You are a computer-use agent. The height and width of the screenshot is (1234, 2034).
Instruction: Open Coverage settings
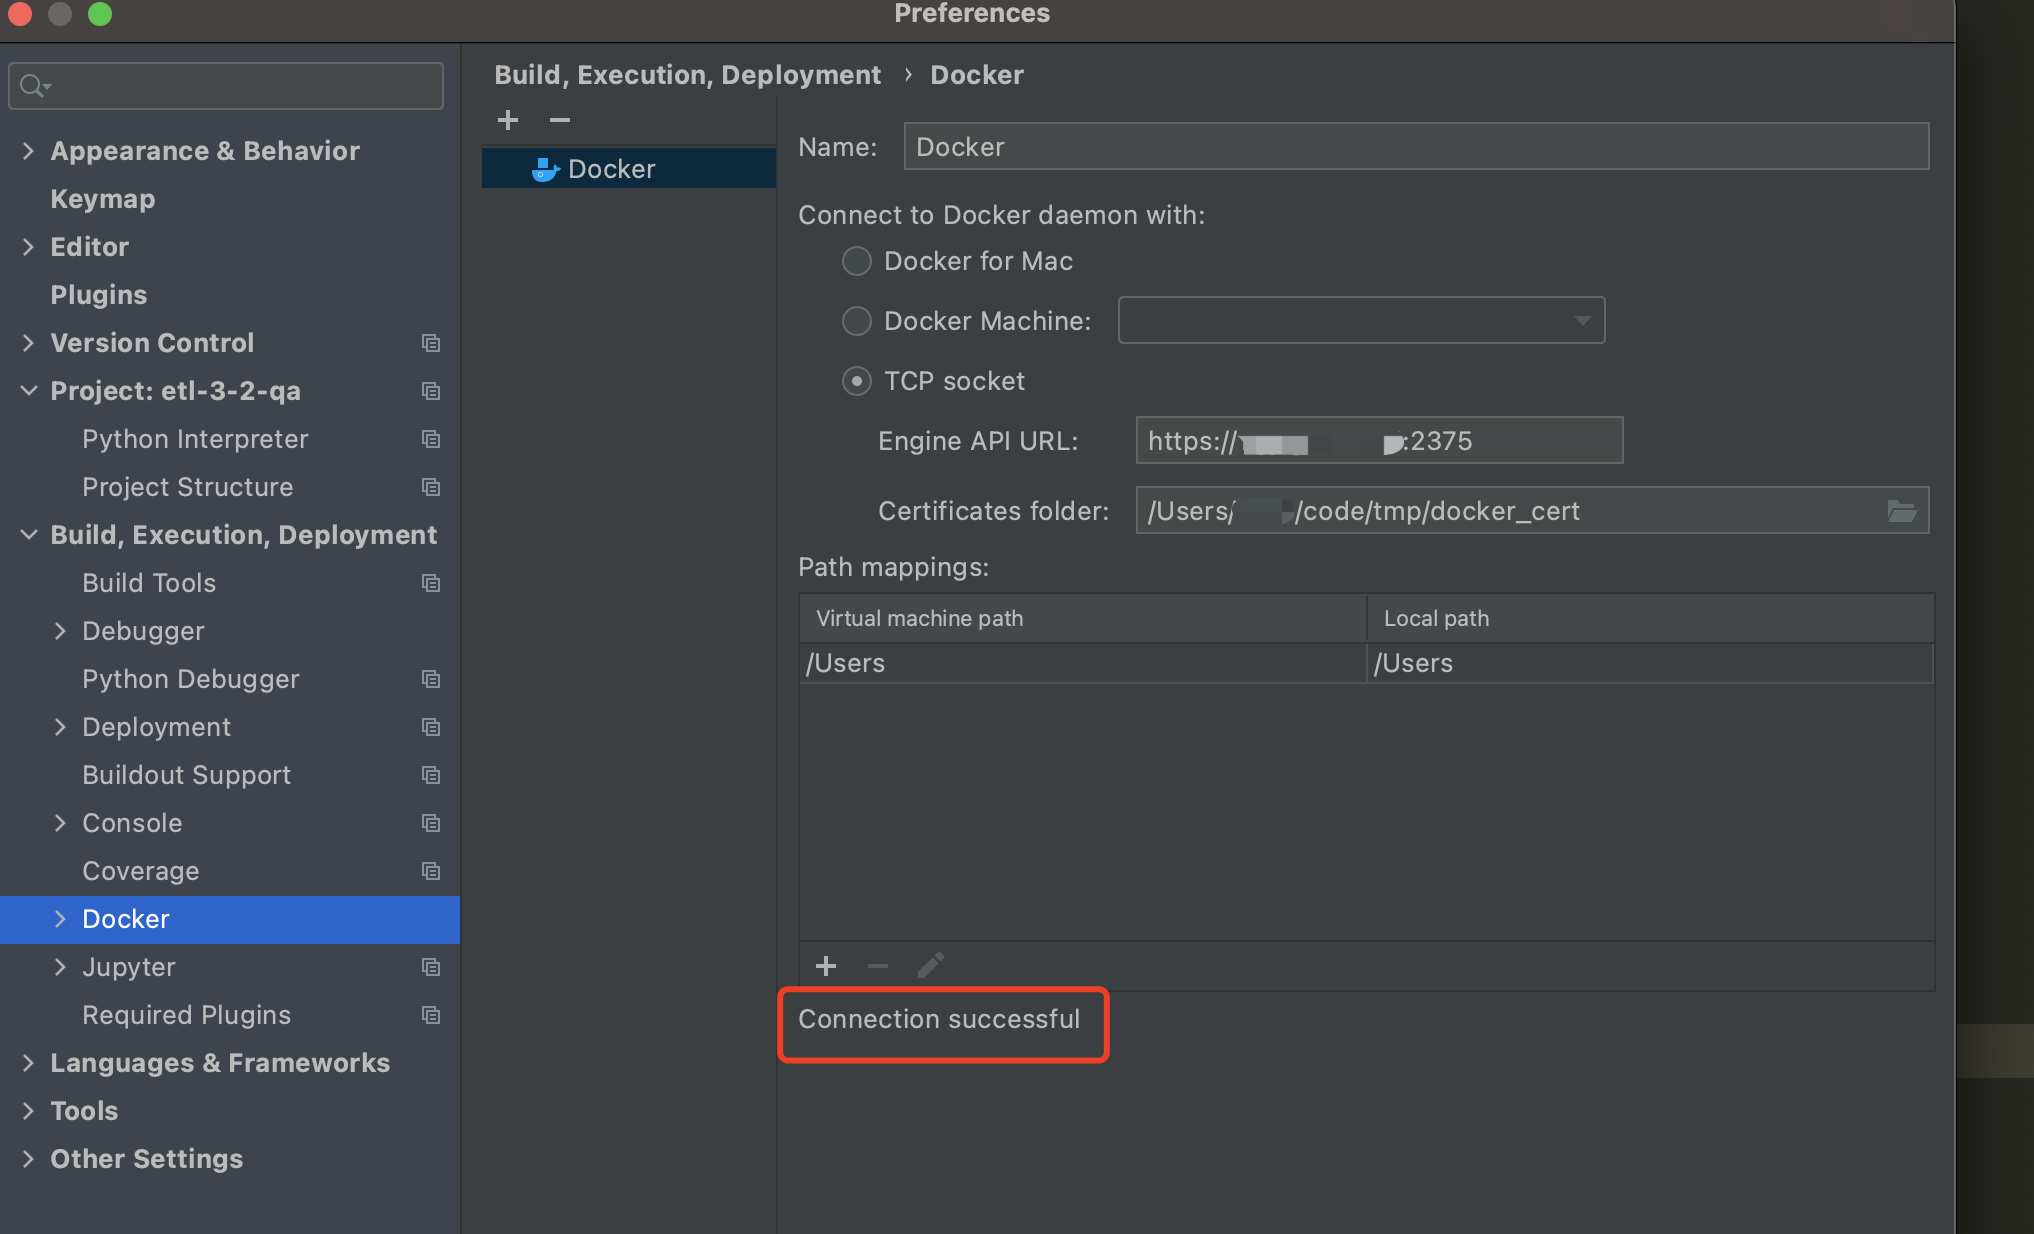coord(141,871)
